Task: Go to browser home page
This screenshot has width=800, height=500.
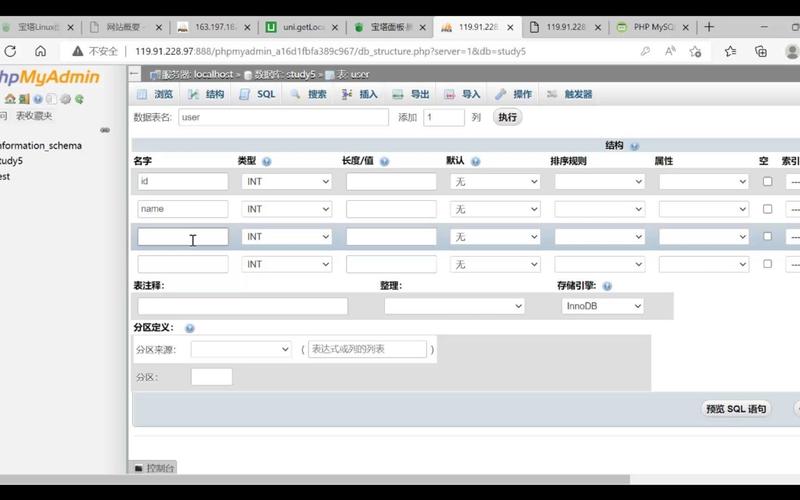Action: 40,51
